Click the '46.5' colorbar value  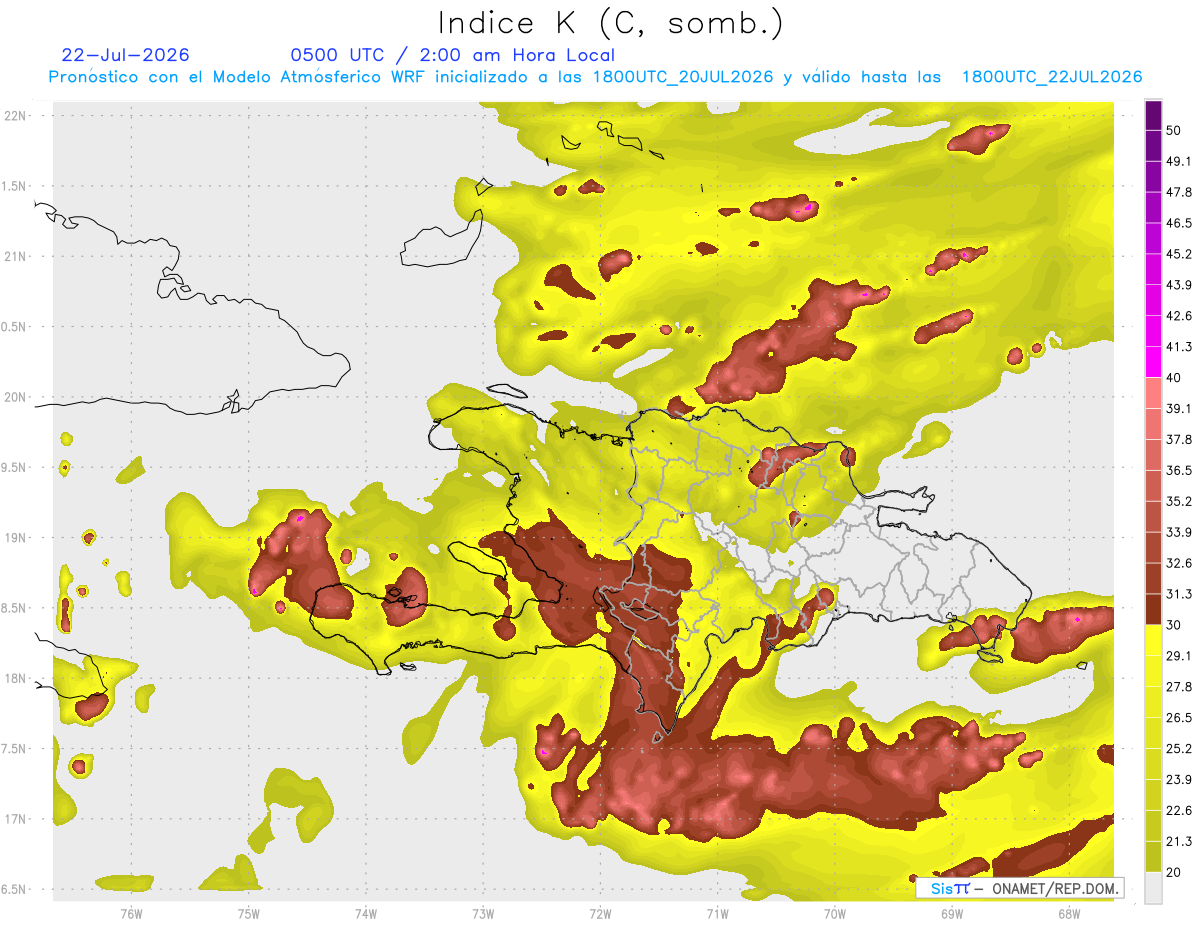pyautogui.click(x=1178, y=223)
